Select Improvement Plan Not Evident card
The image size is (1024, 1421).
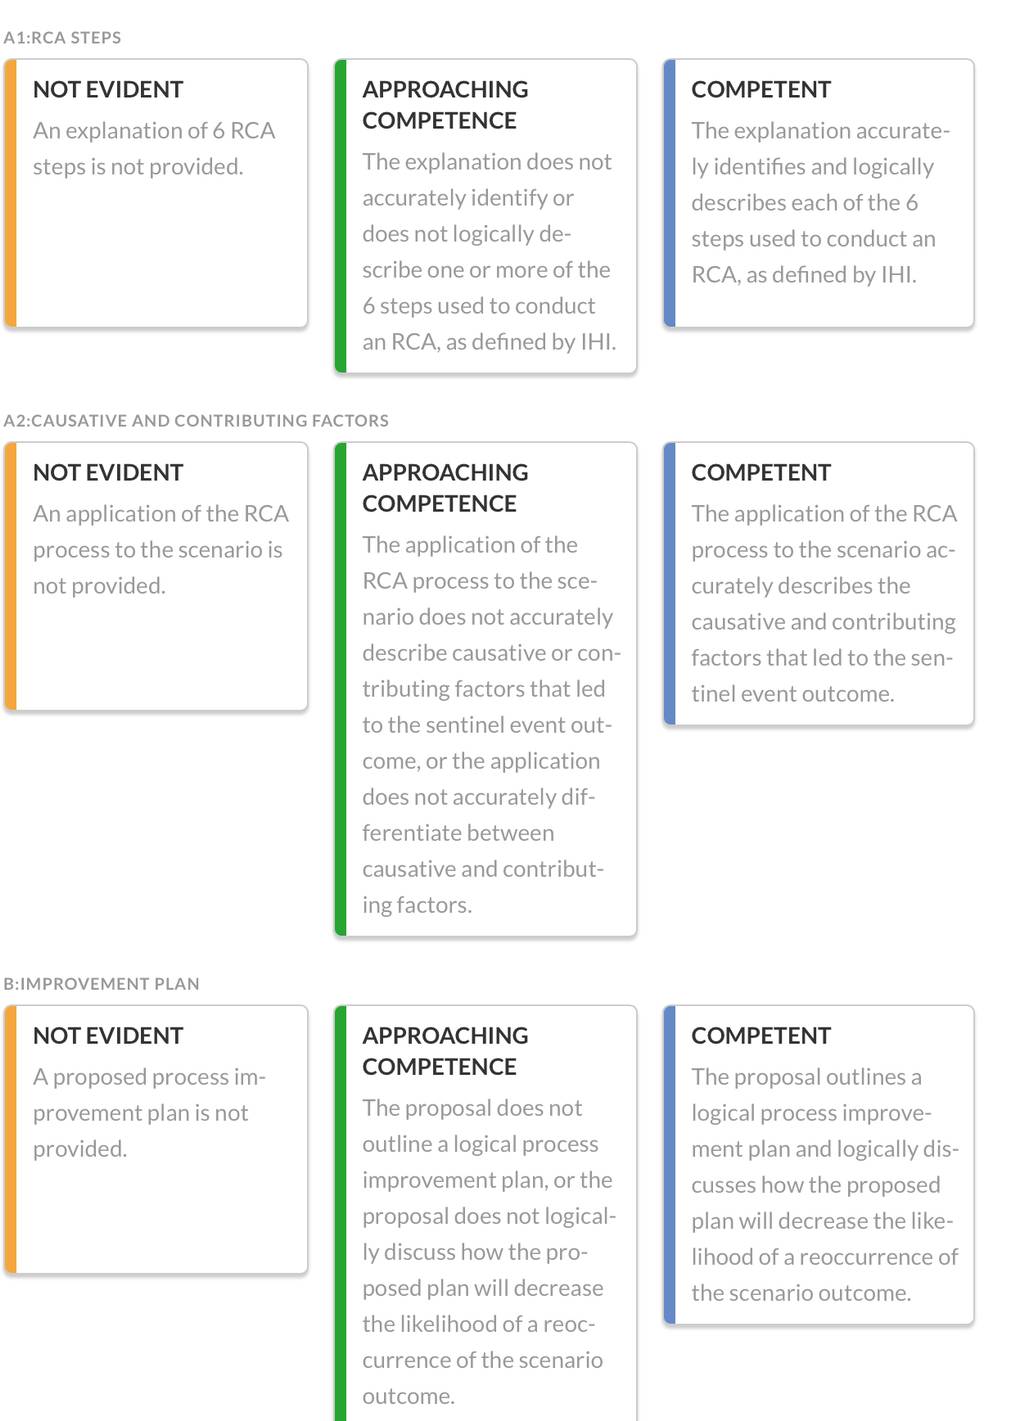[x=156, y=1139]
